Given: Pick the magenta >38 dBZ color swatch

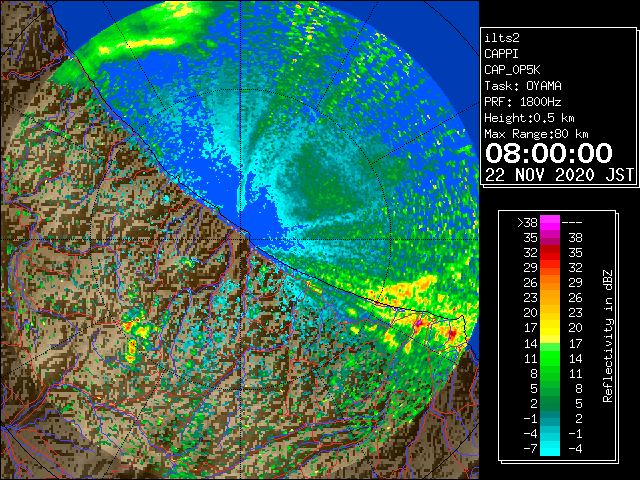Looking at the screenshot, I should pos(550,222).
